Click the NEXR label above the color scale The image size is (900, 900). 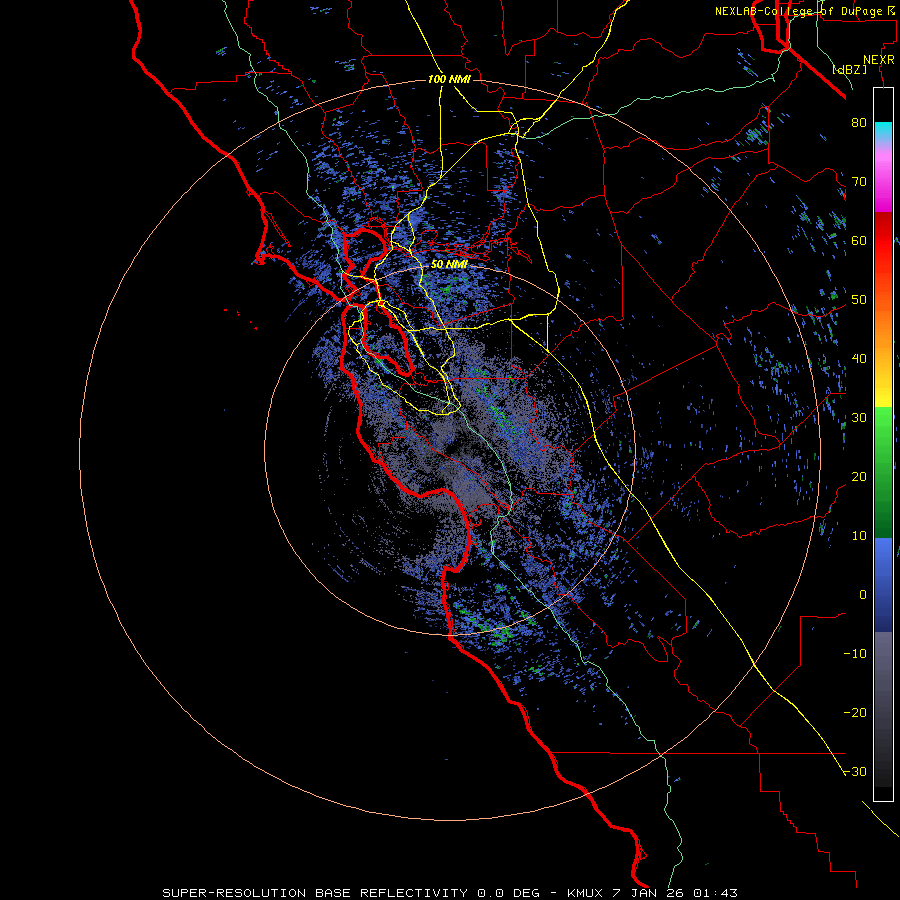878,60
